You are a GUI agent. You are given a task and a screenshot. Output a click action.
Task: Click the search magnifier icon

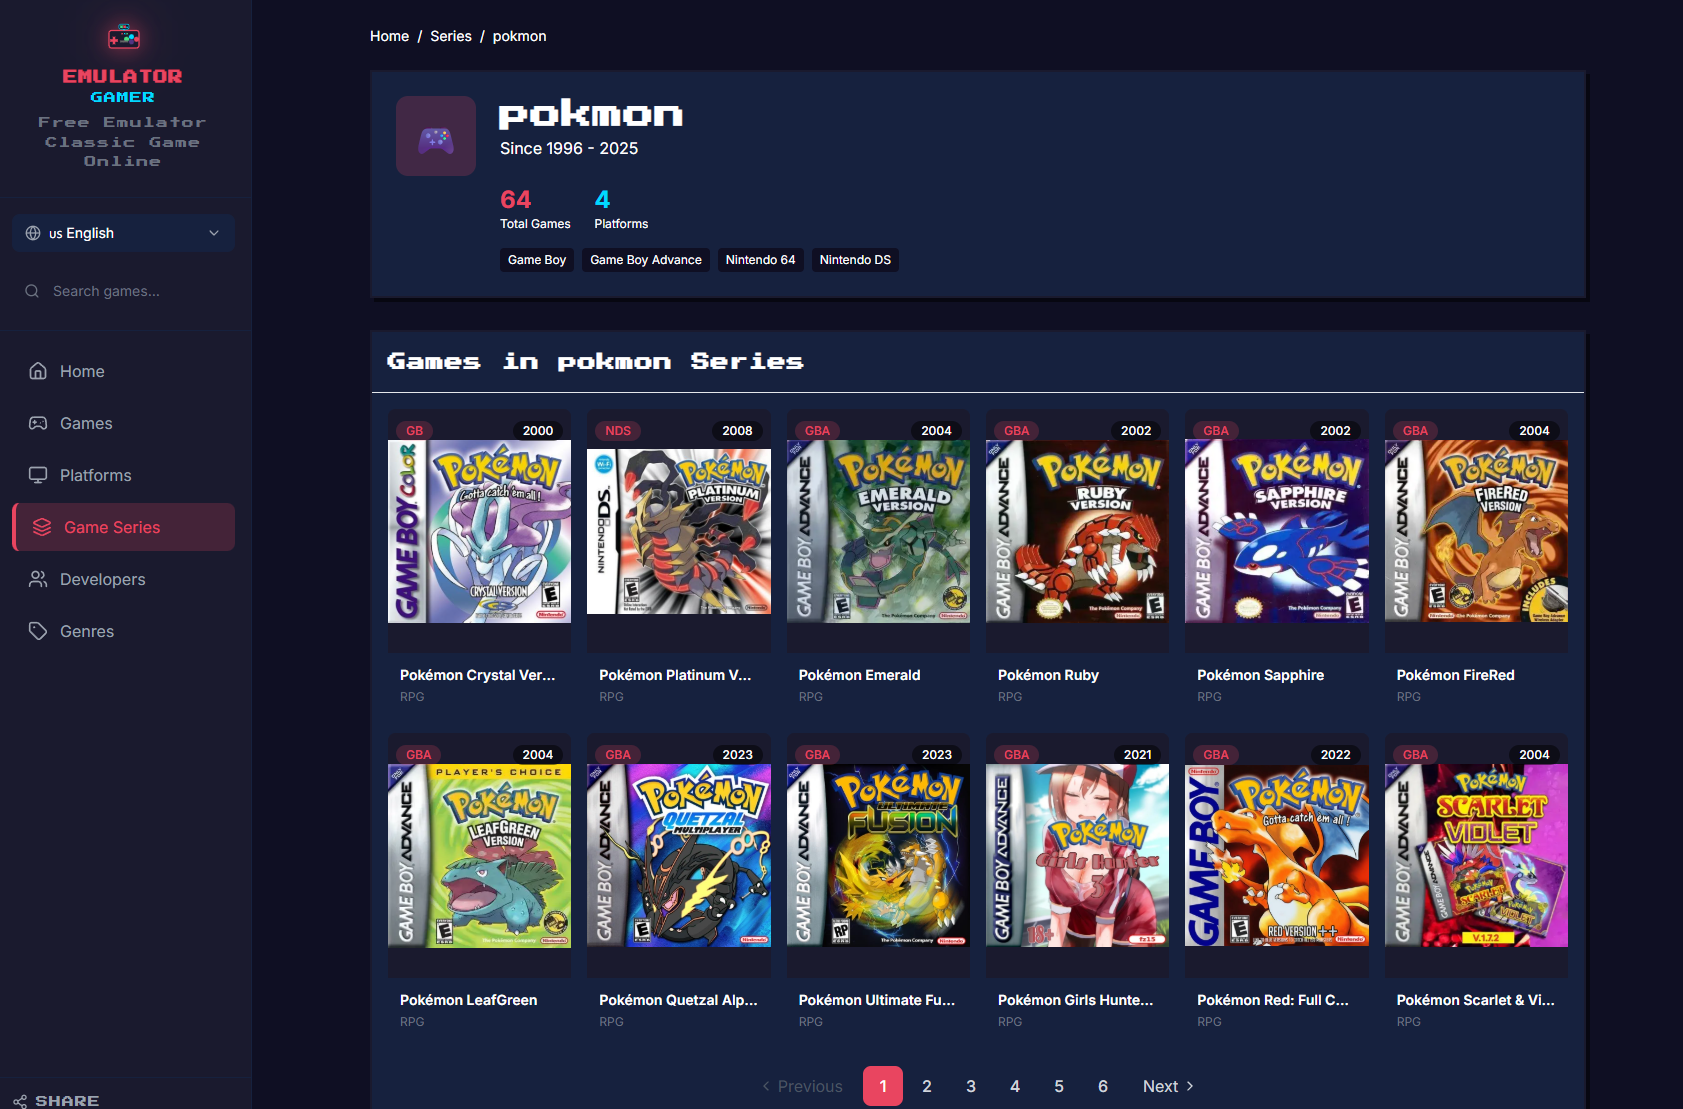[x=32, y=291]
